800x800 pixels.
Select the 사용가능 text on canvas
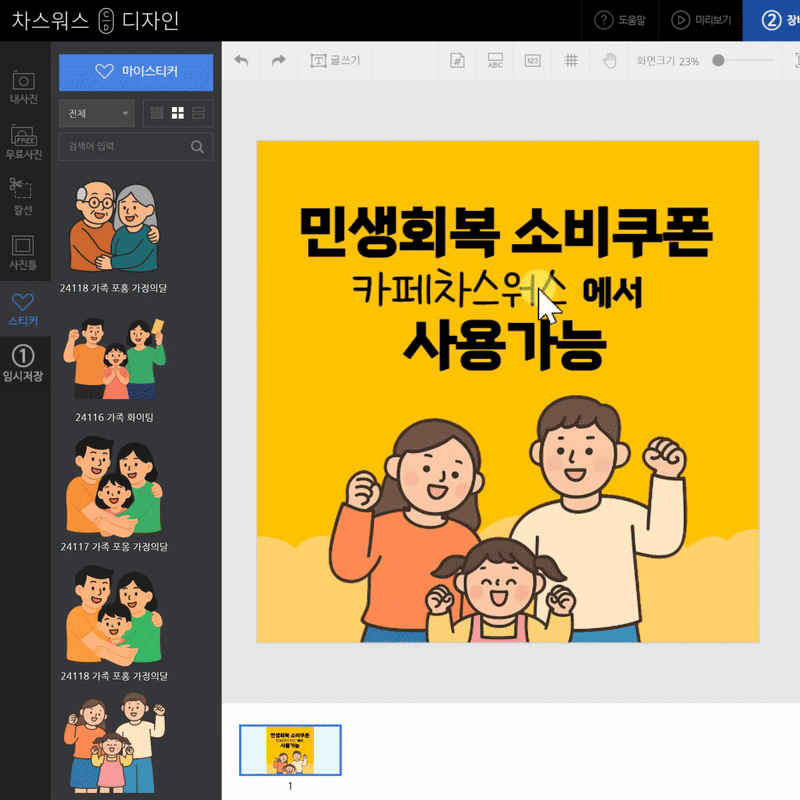[x=505, y=346]
